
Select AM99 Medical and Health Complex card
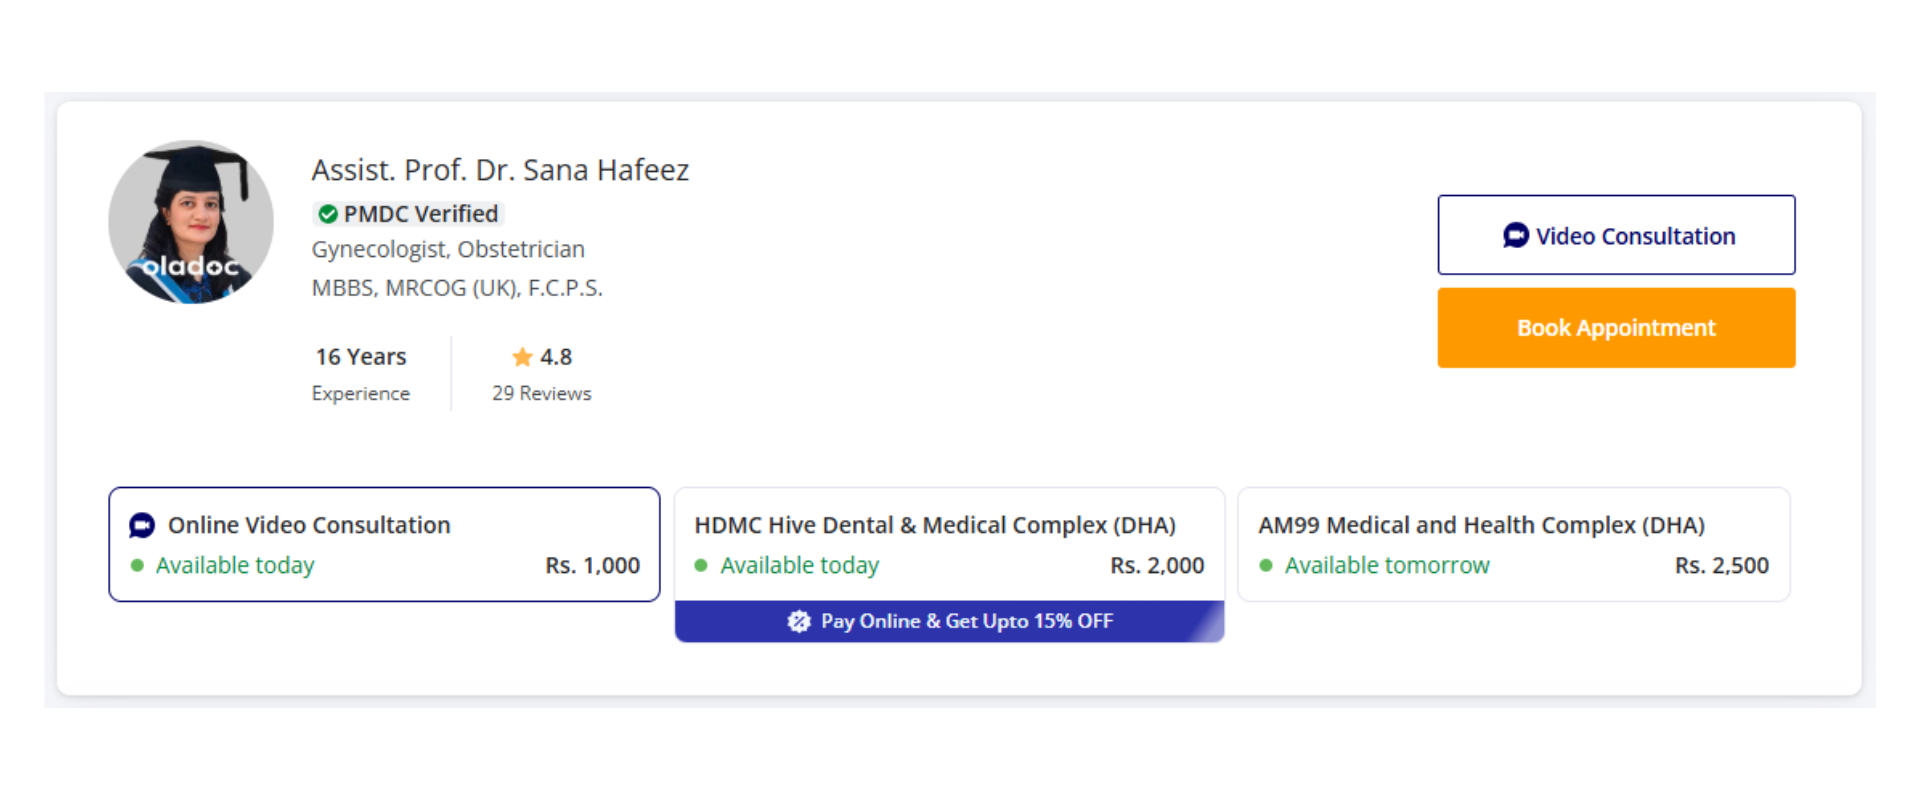1513,544
